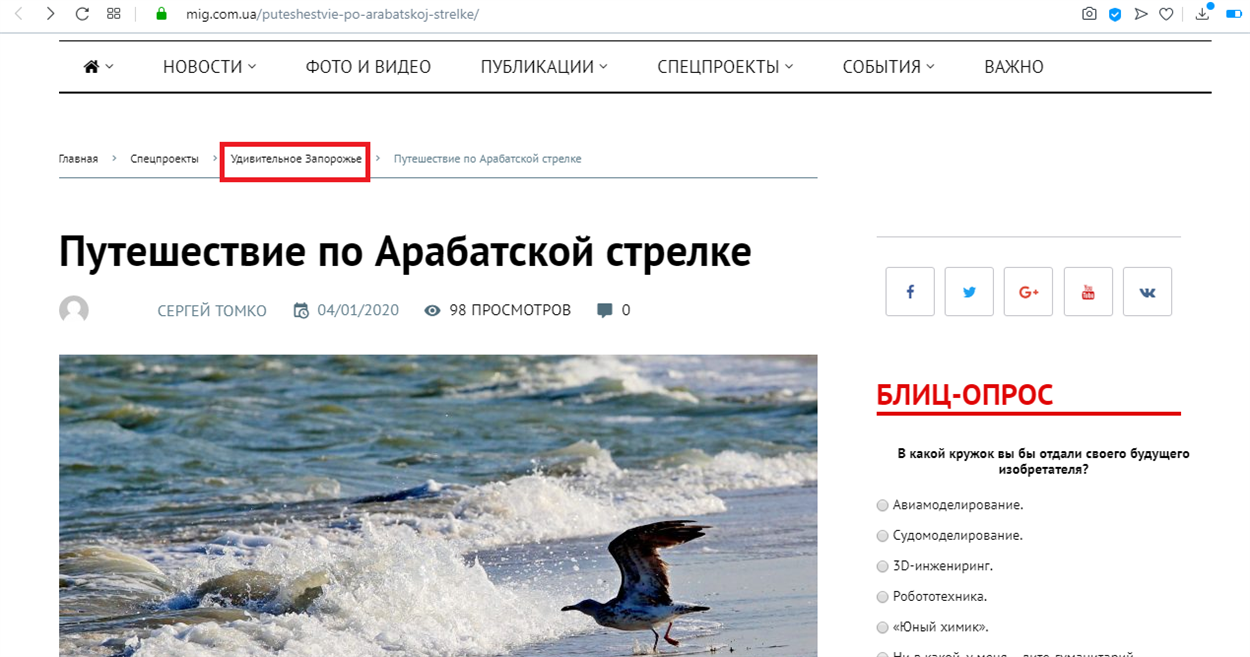Screen dimensions: 1250x657
Task: Click the 04/01/2020 date link
Action: pos(358,310)
